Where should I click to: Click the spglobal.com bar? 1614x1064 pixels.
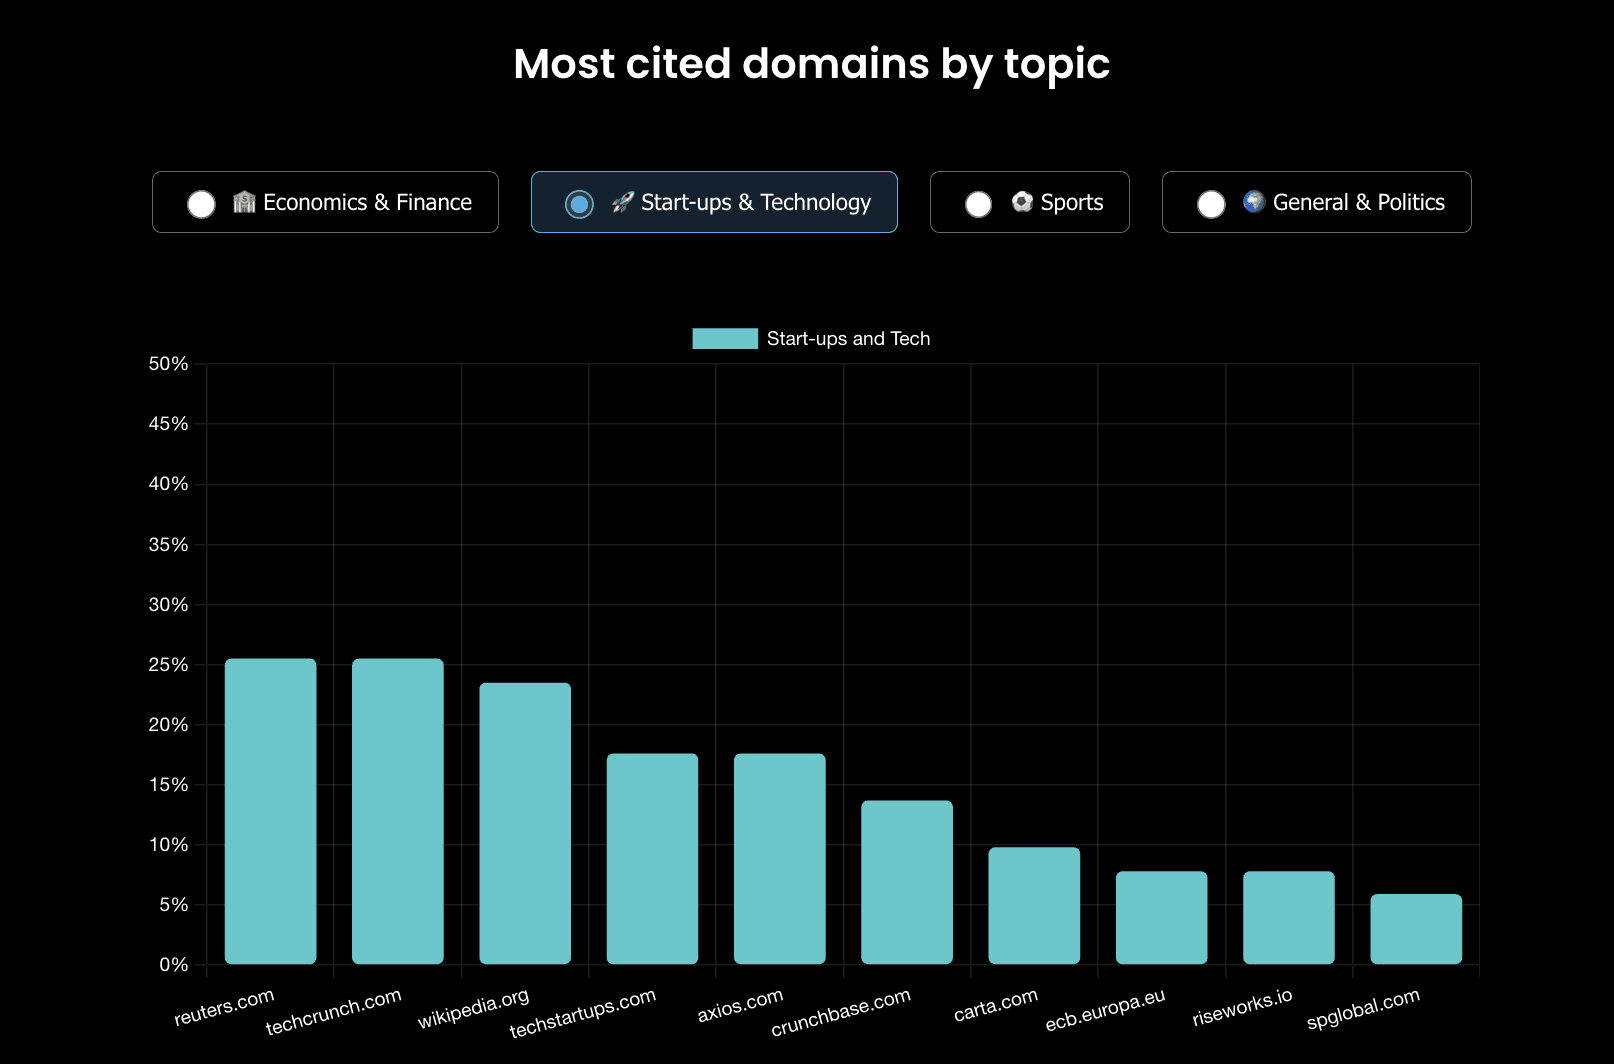(1416, 929)
